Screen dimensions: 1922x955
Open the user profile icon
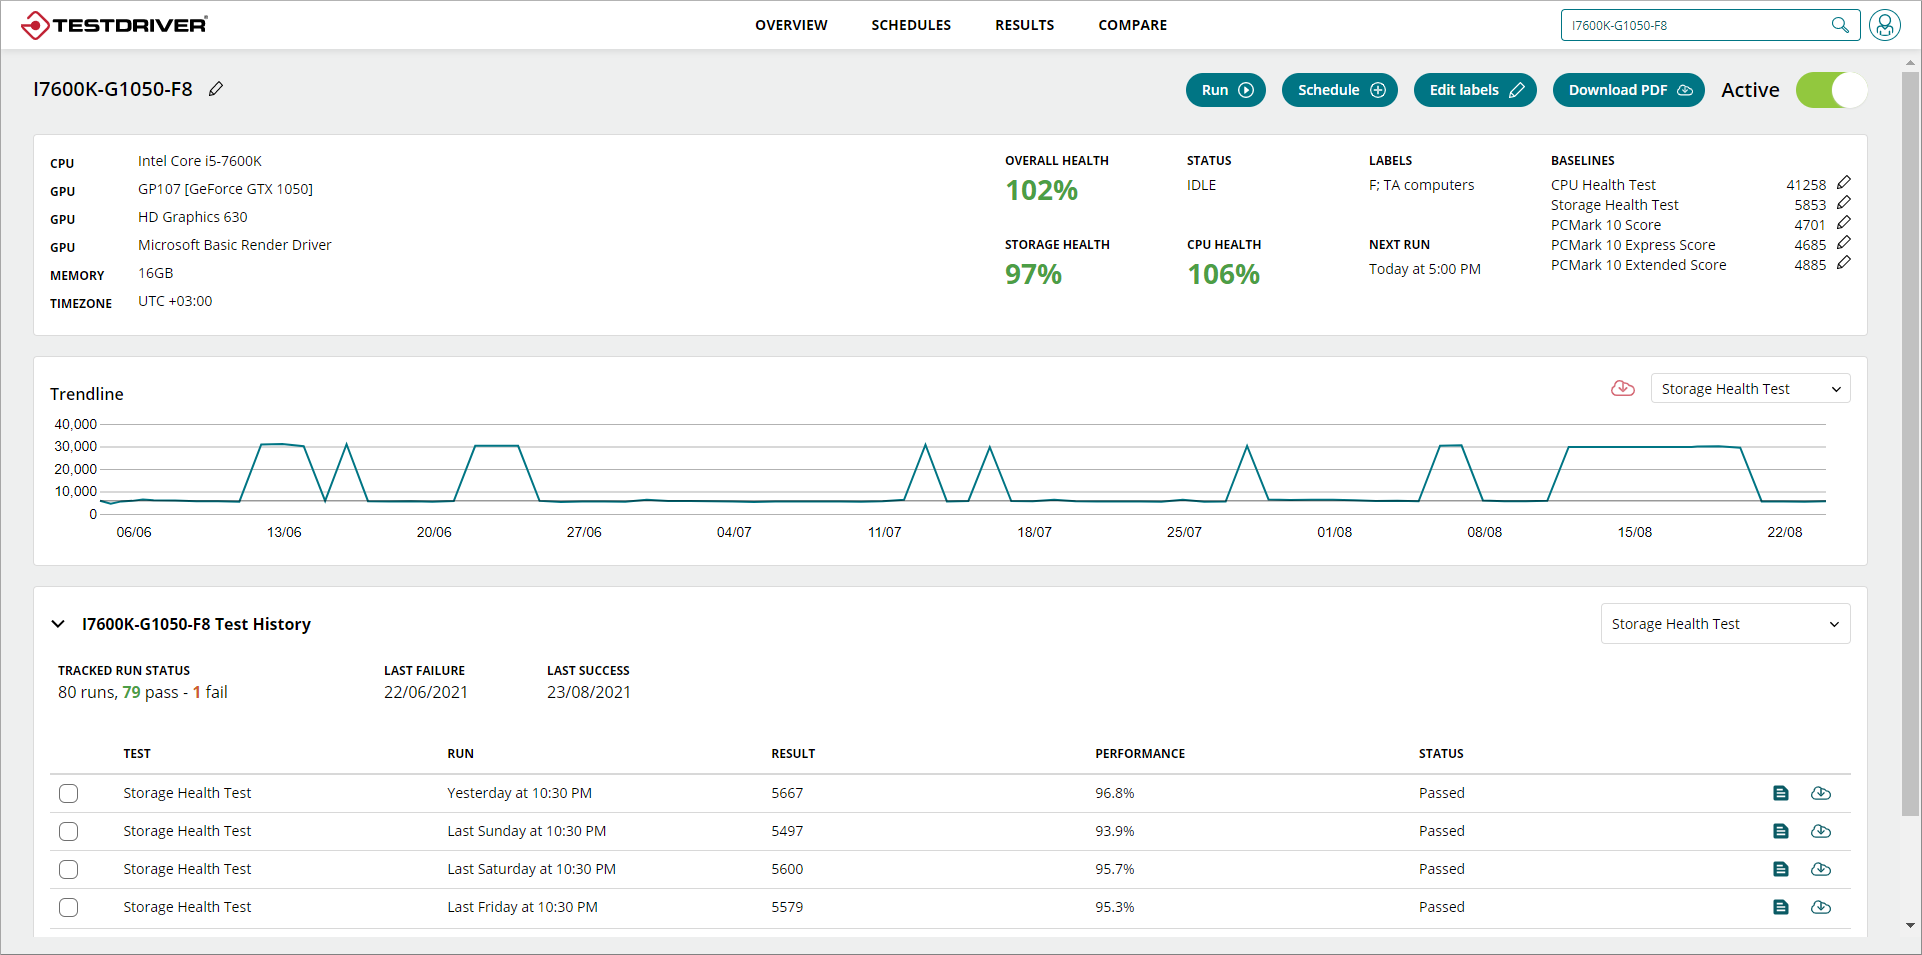pyautogui.click(x=1884, y=25)
